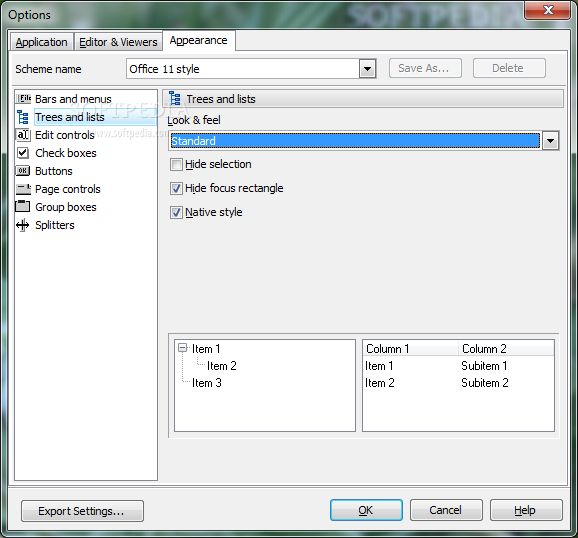This screenshot has height=538, width=578.
Task: Click the Column 1 header
Action: pyautogui.click(x=410, y=348)
